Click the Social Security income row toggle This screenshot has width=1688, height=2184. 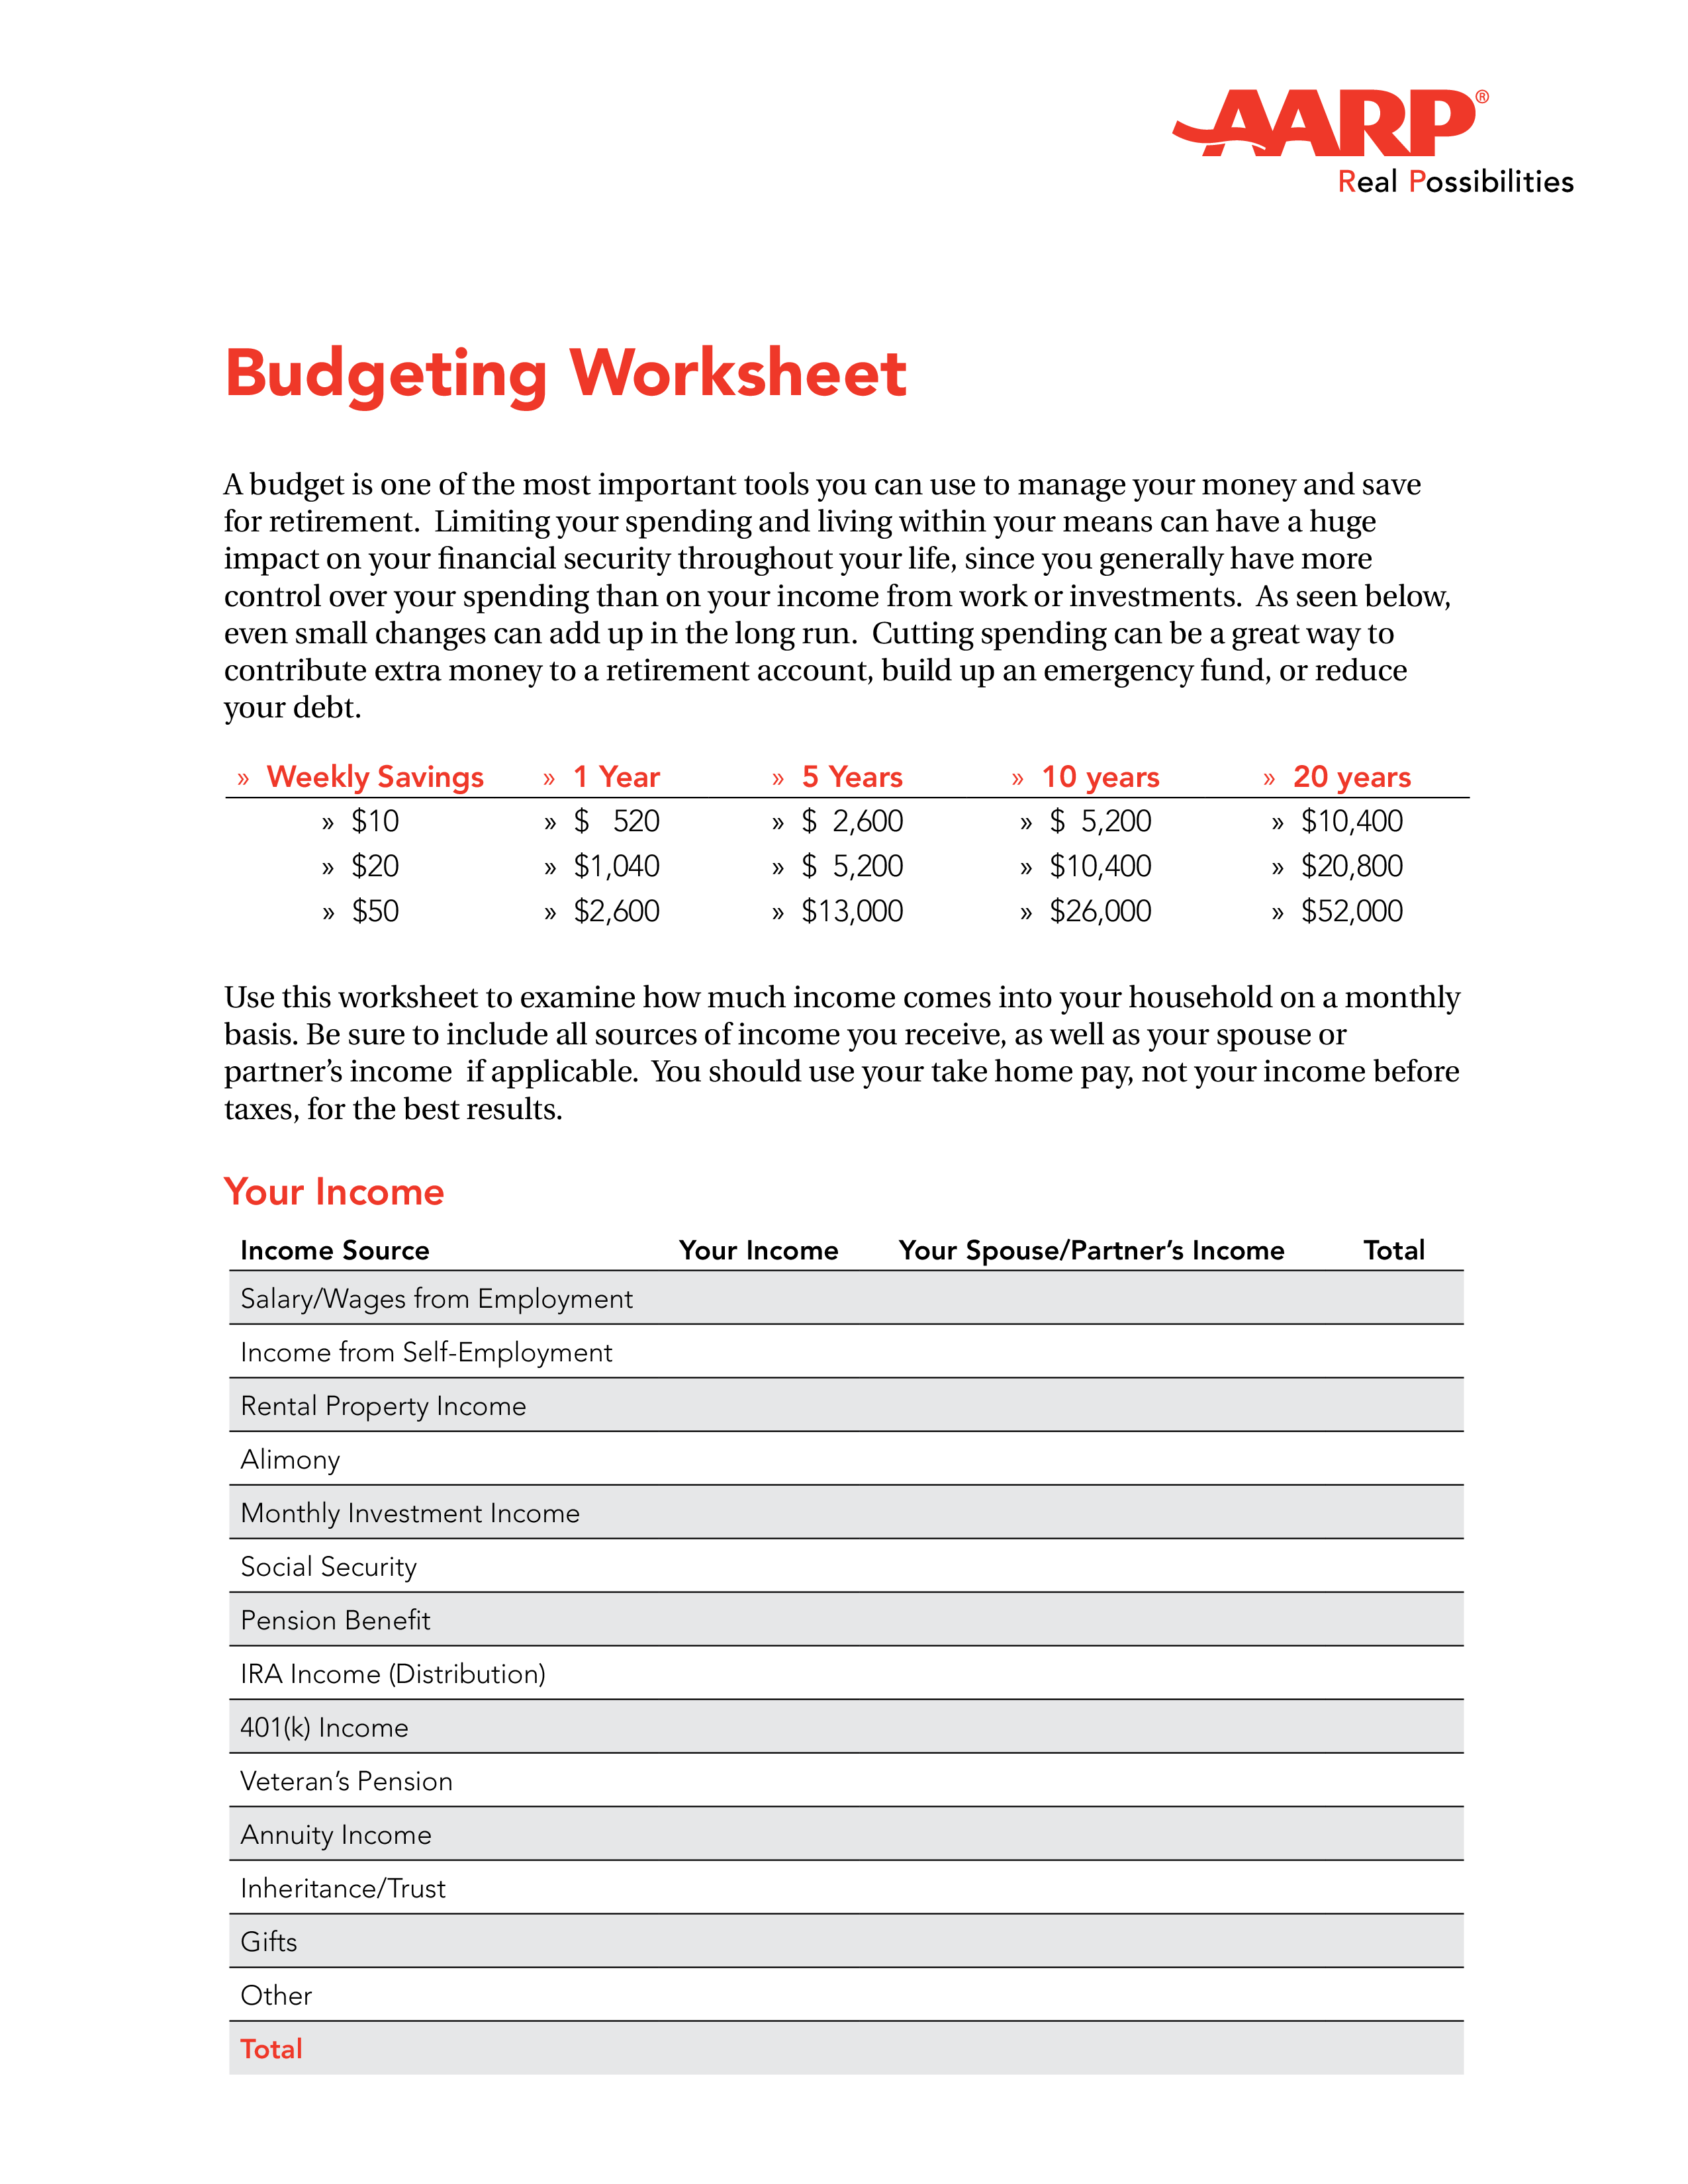pos(844,1586)
